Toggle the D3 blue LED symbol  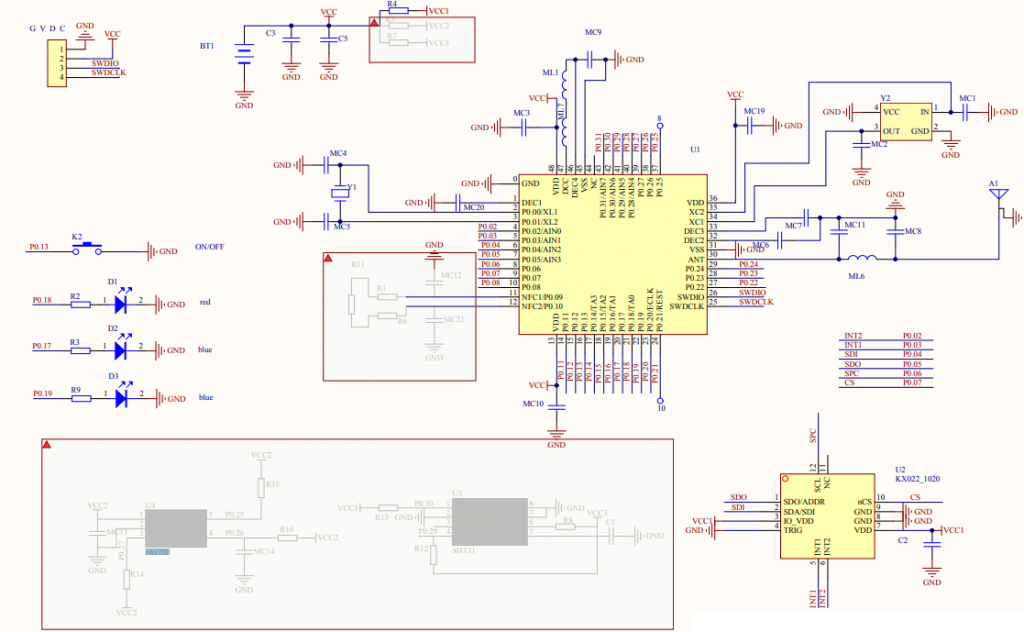119,398
